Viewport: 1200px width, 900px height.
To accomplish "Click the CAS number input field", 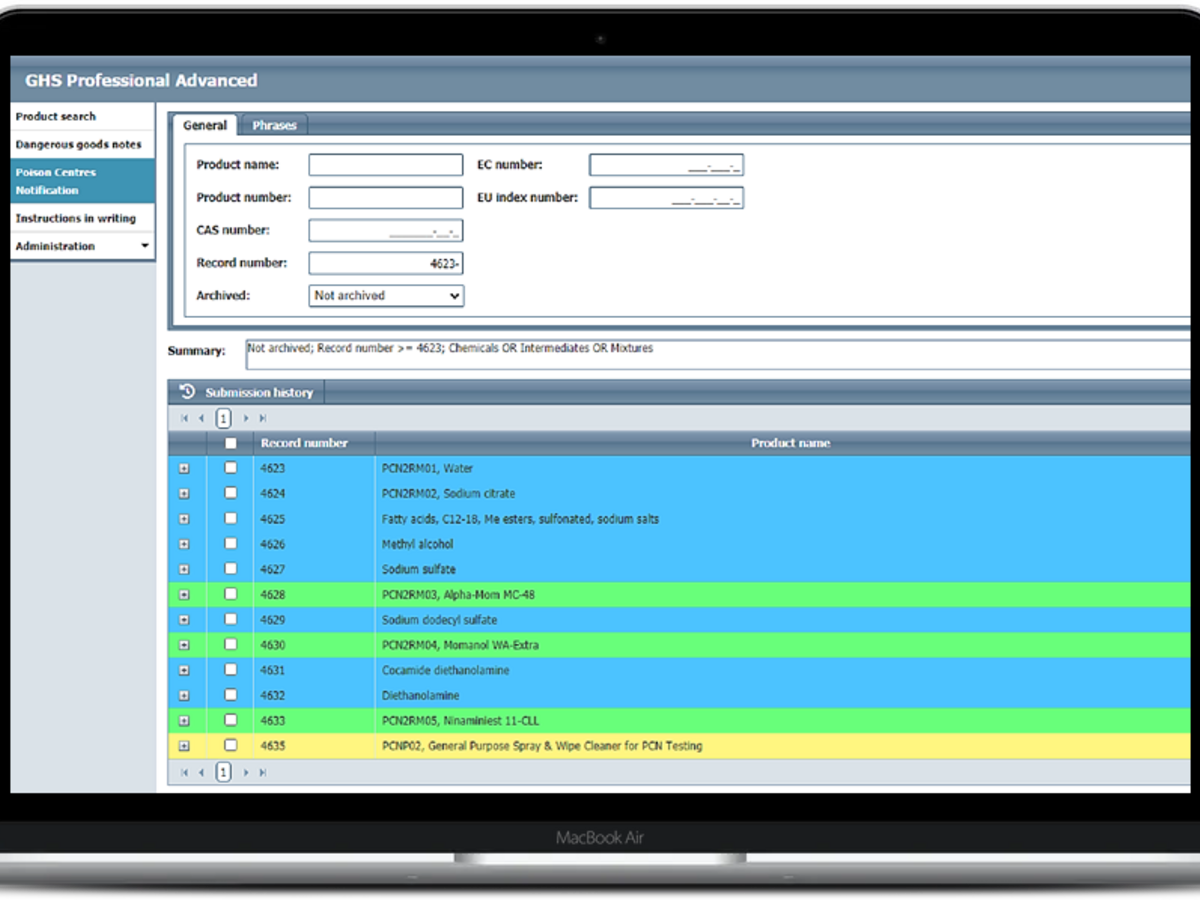I will coord(385,231).
